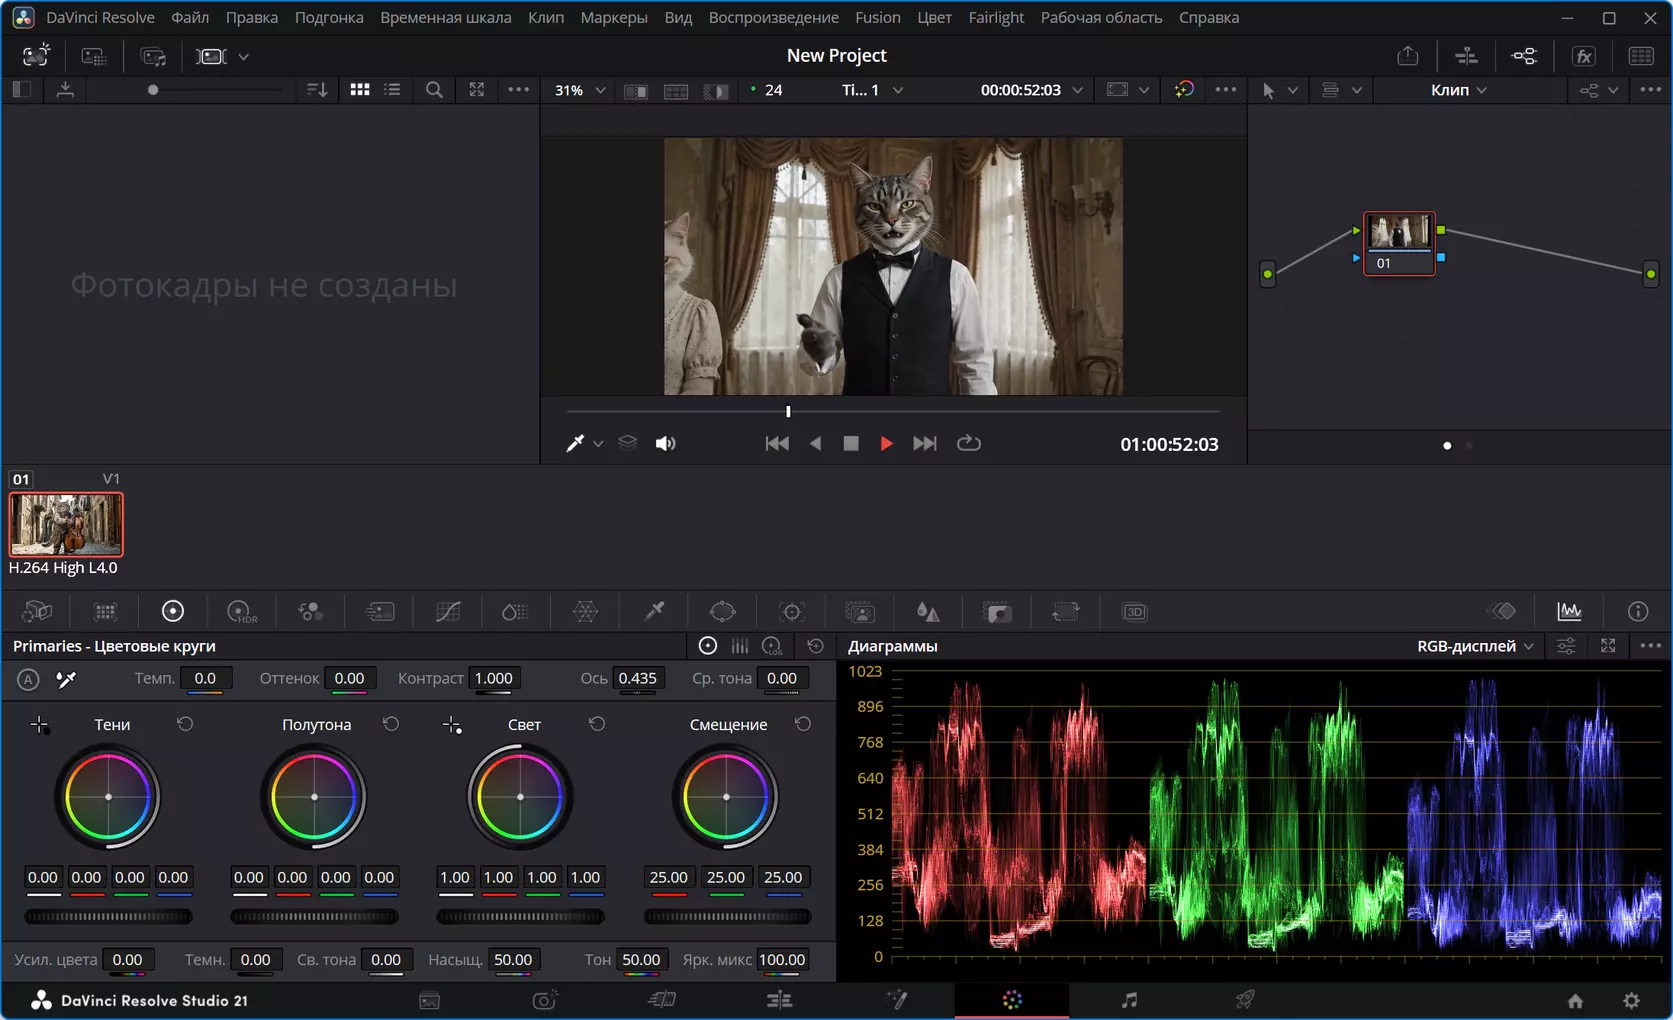Image resolution: width=1673 pixels, height=1020 pixels.
Task: Open the viewer zoom 31% dropdown
Action: coord(580,90)
